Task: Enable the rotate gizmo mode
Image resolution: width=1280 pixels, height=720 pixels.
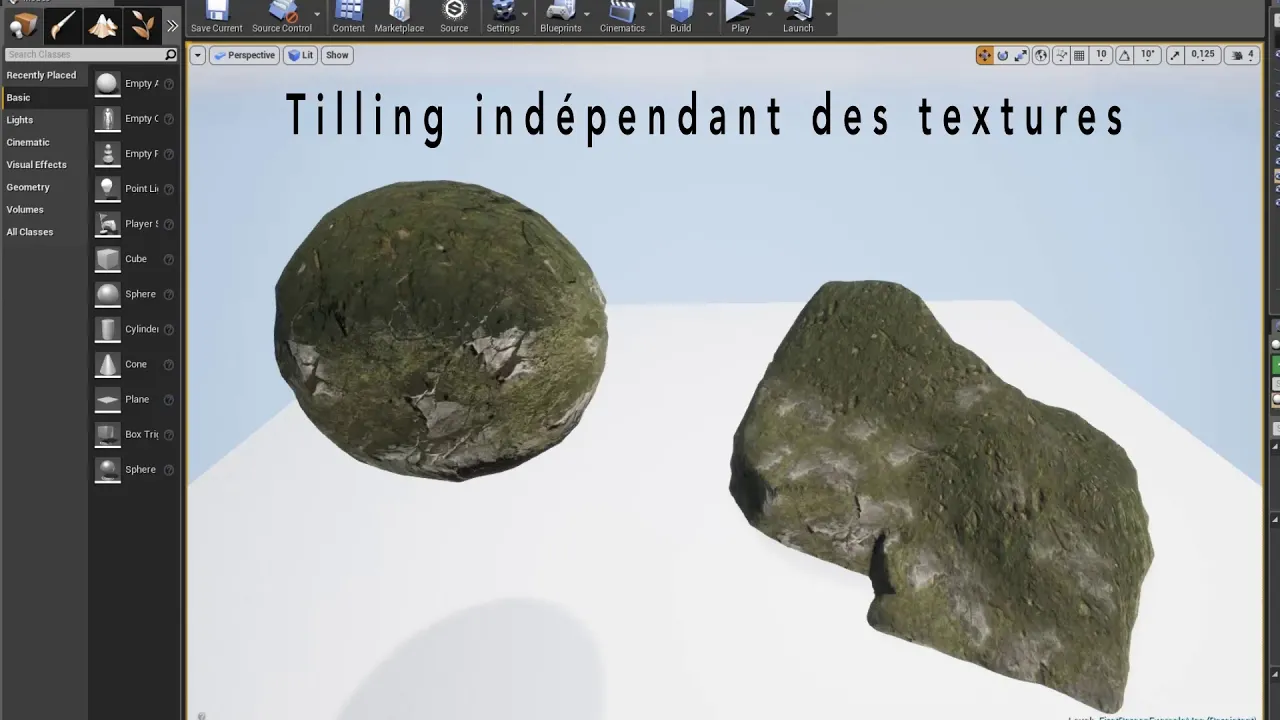Action: pos(1003,56)
